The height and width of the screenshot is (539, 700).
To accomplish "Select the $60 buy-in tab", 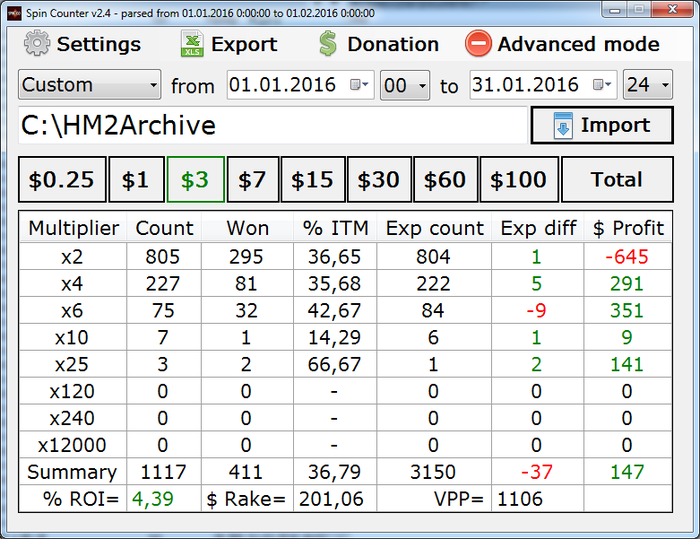I will [446, 180].
